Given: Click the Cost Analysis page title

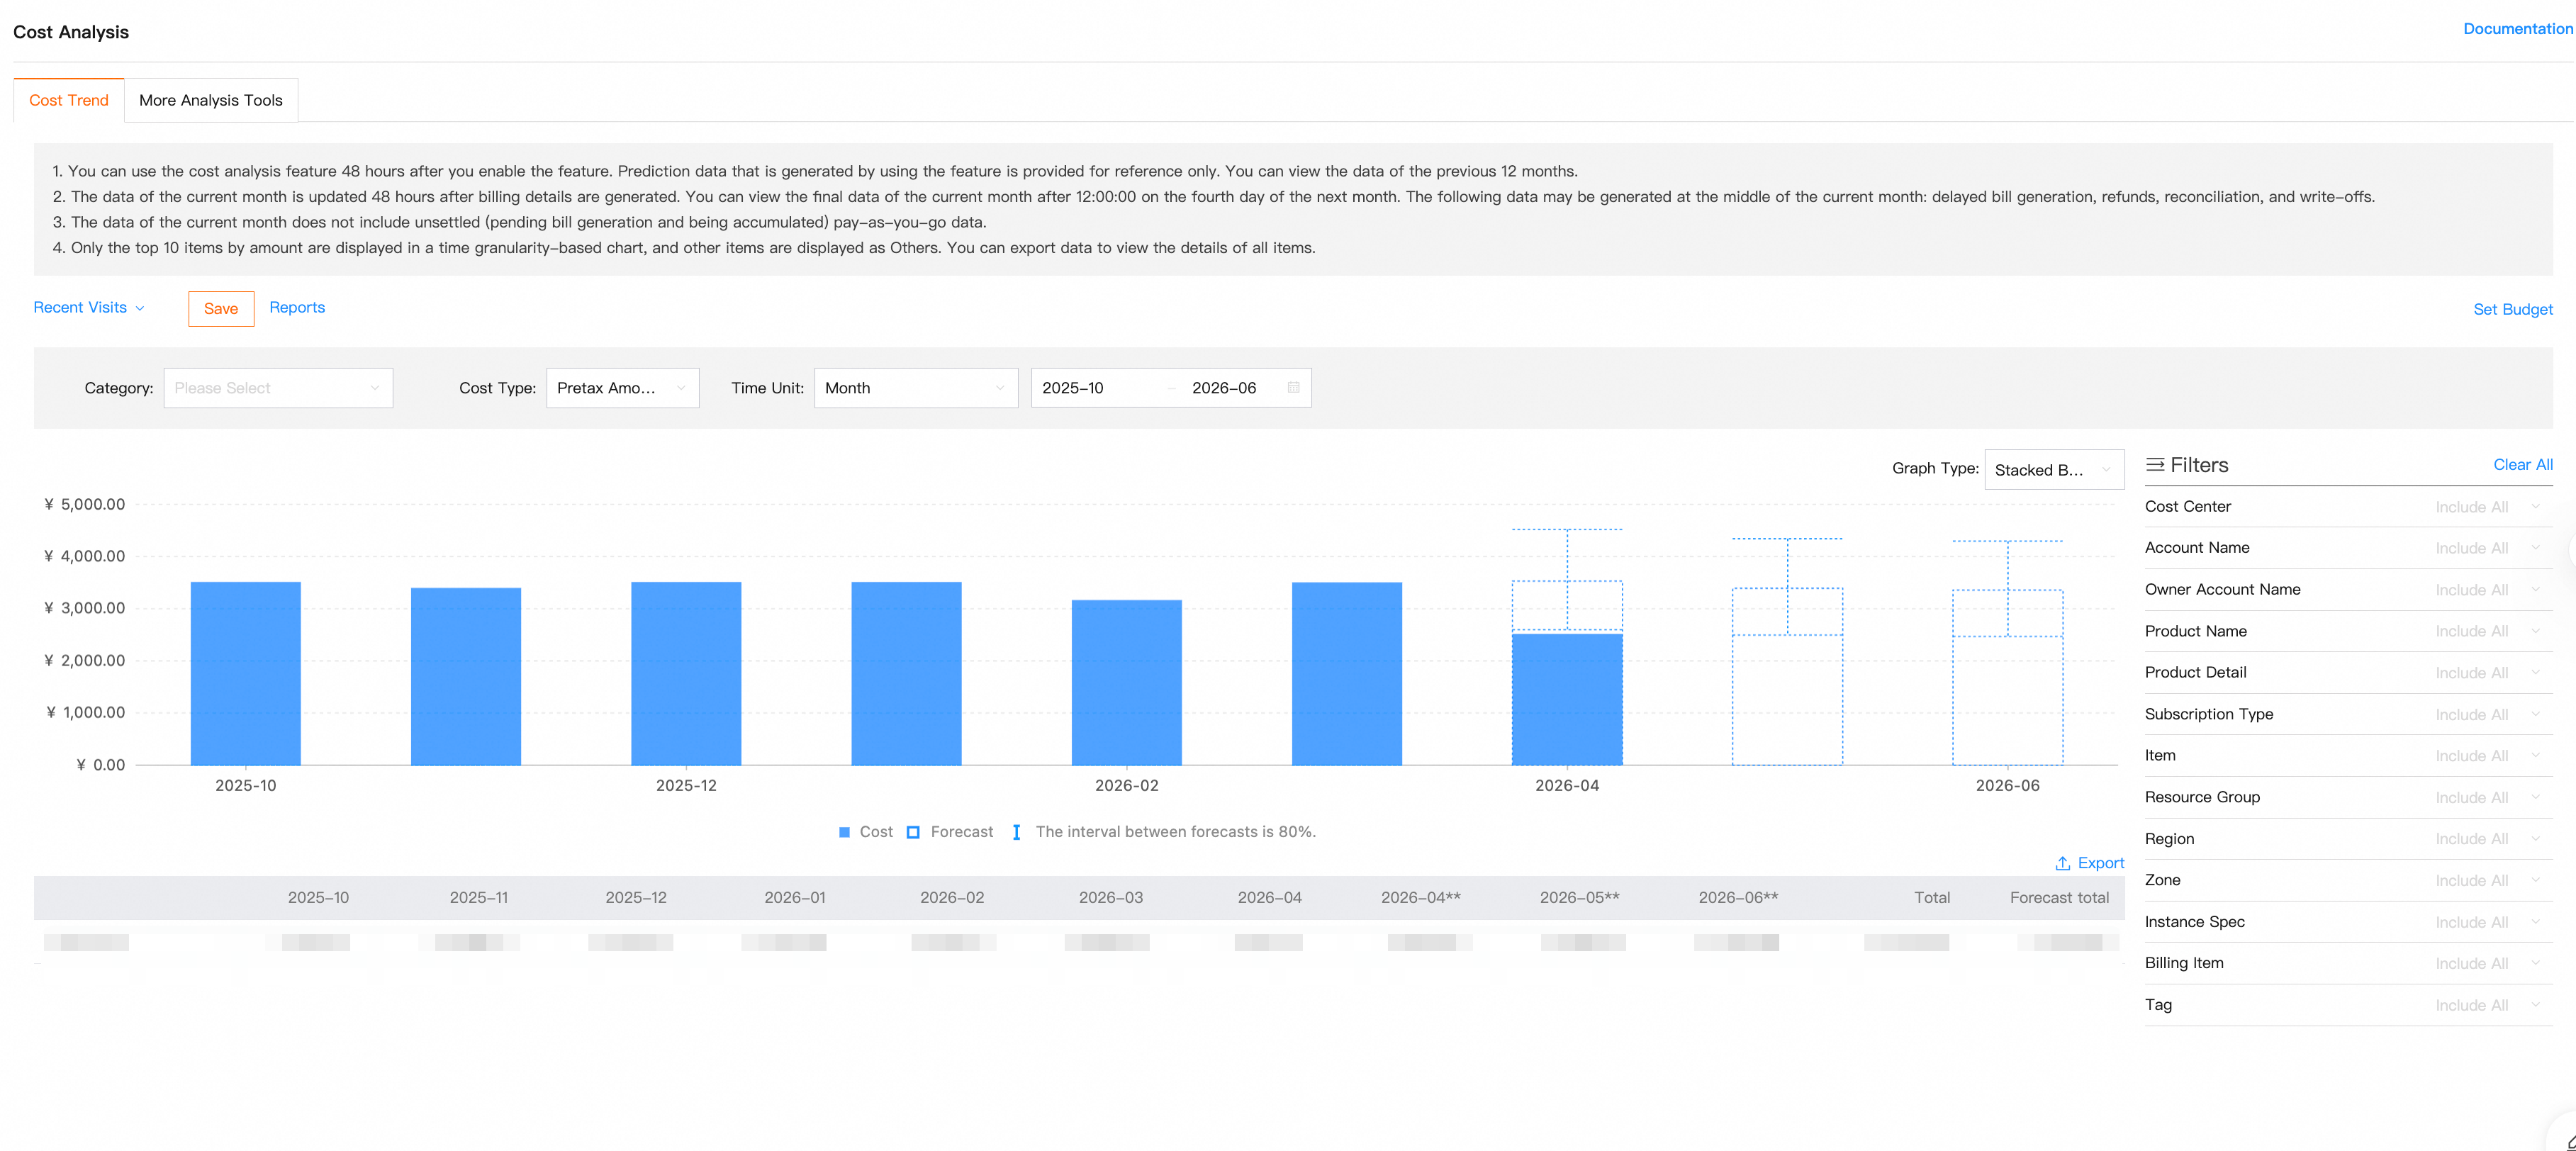Looking at the screenshot, I should [x=71, y=32].
